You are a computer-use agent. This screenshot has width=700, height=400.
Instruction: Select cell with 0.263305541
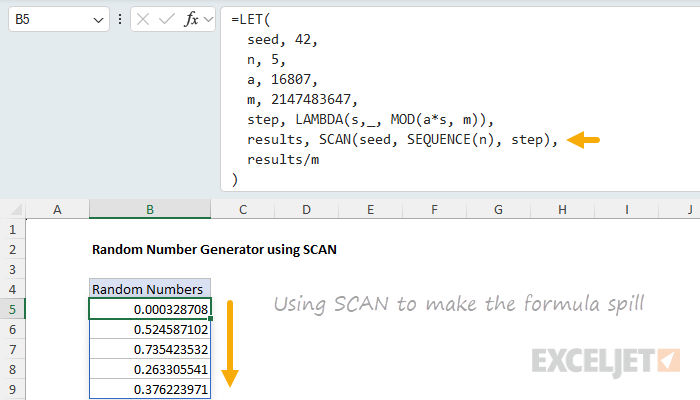click(150, 370)
